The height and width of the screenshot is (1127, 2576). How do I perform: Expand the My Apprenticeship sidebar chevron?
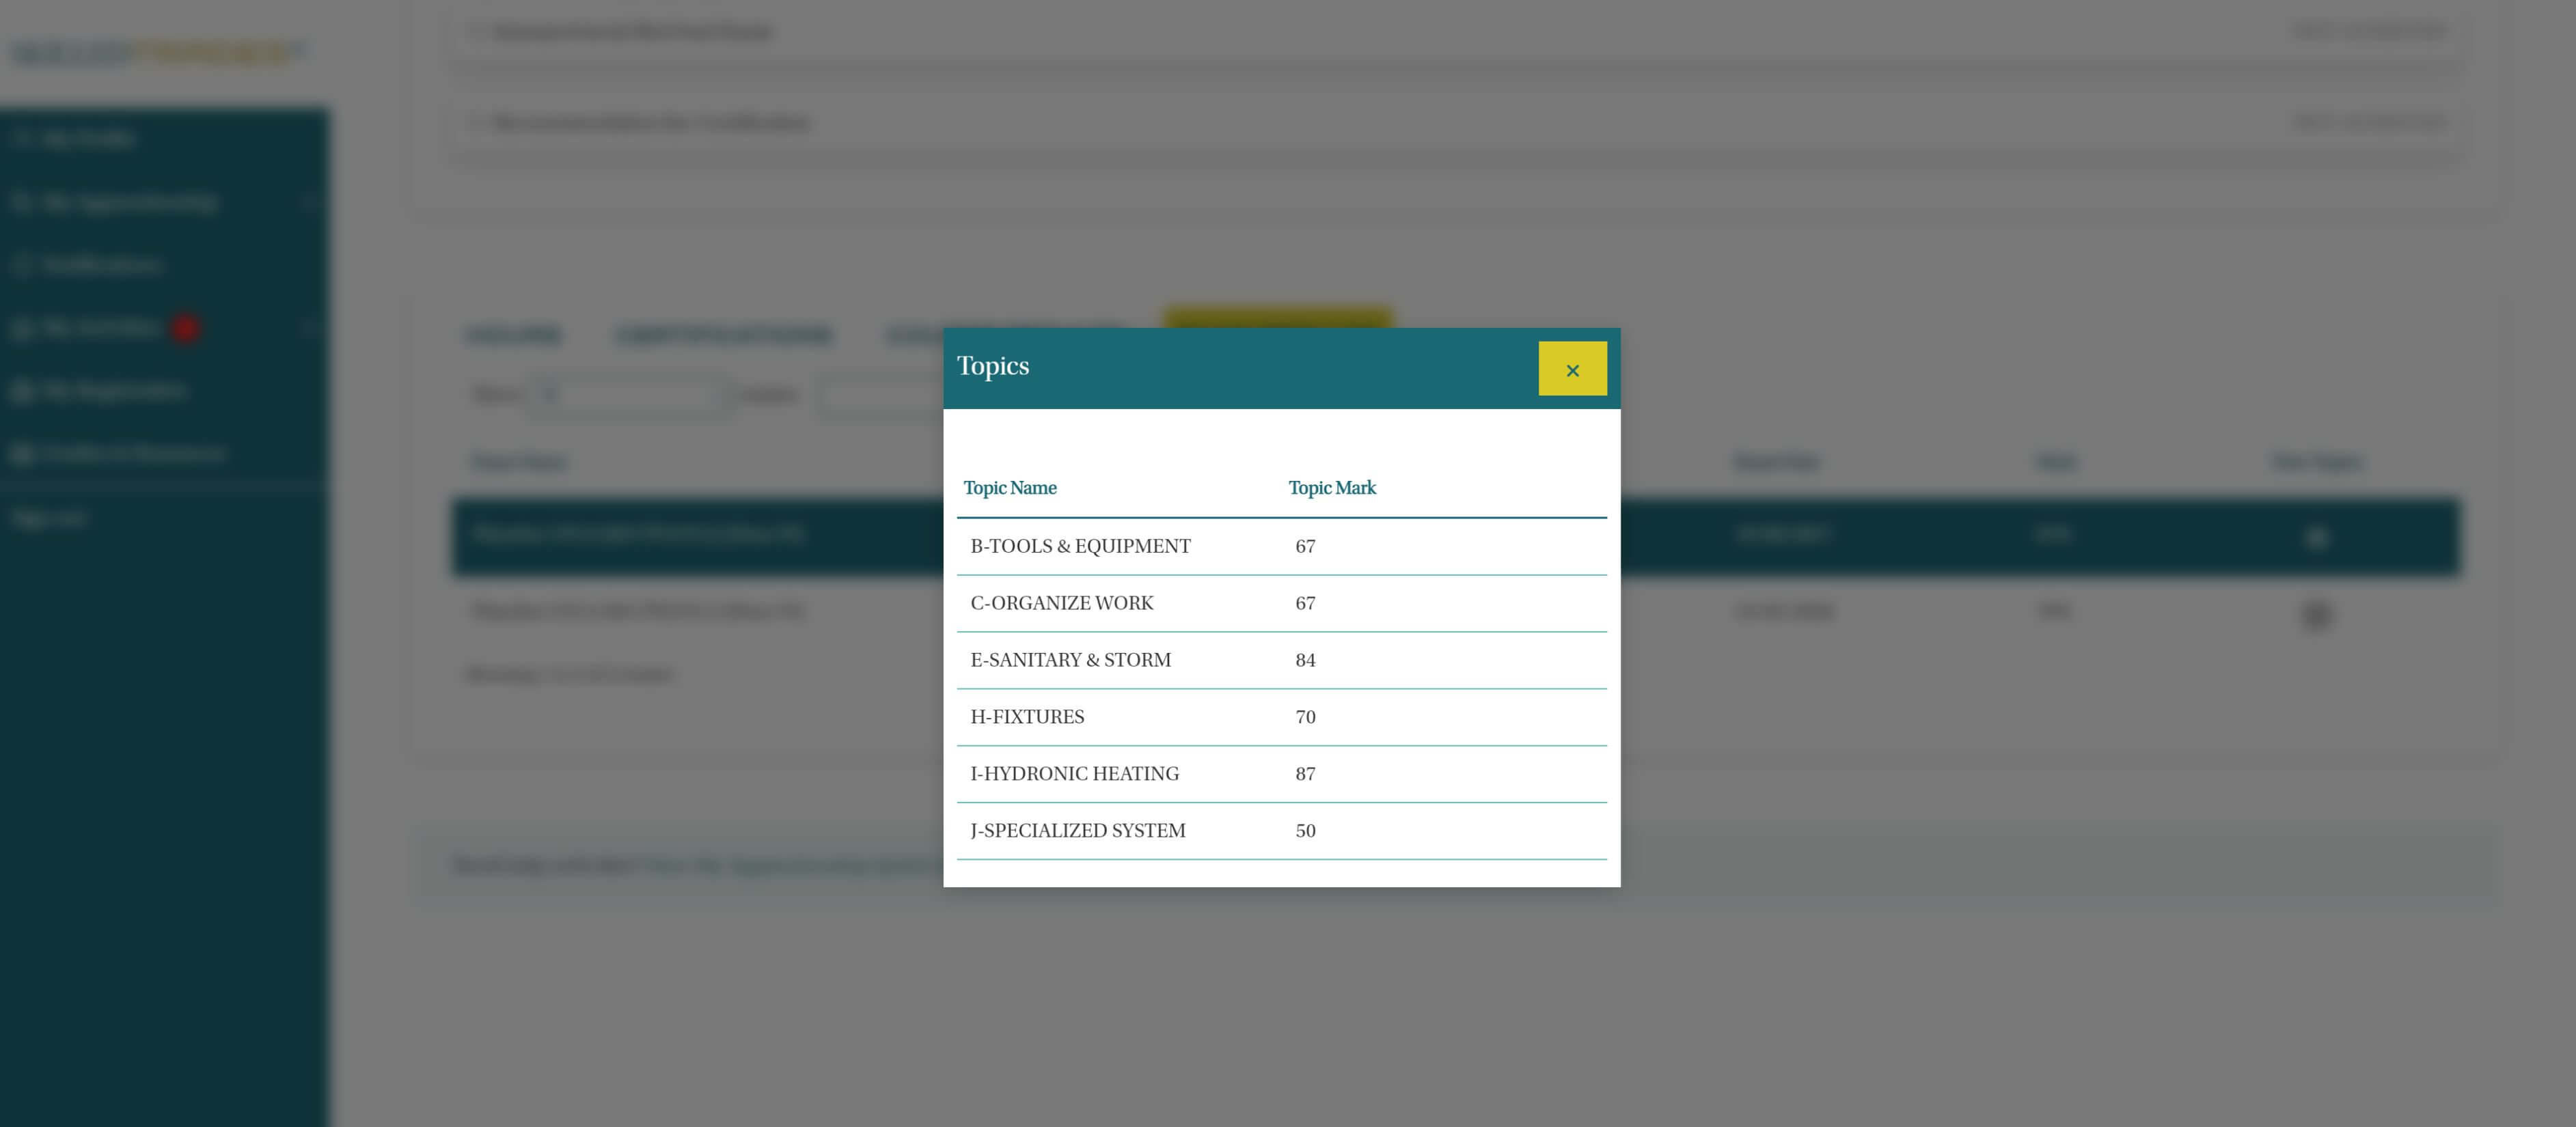(x=310, y=202)
